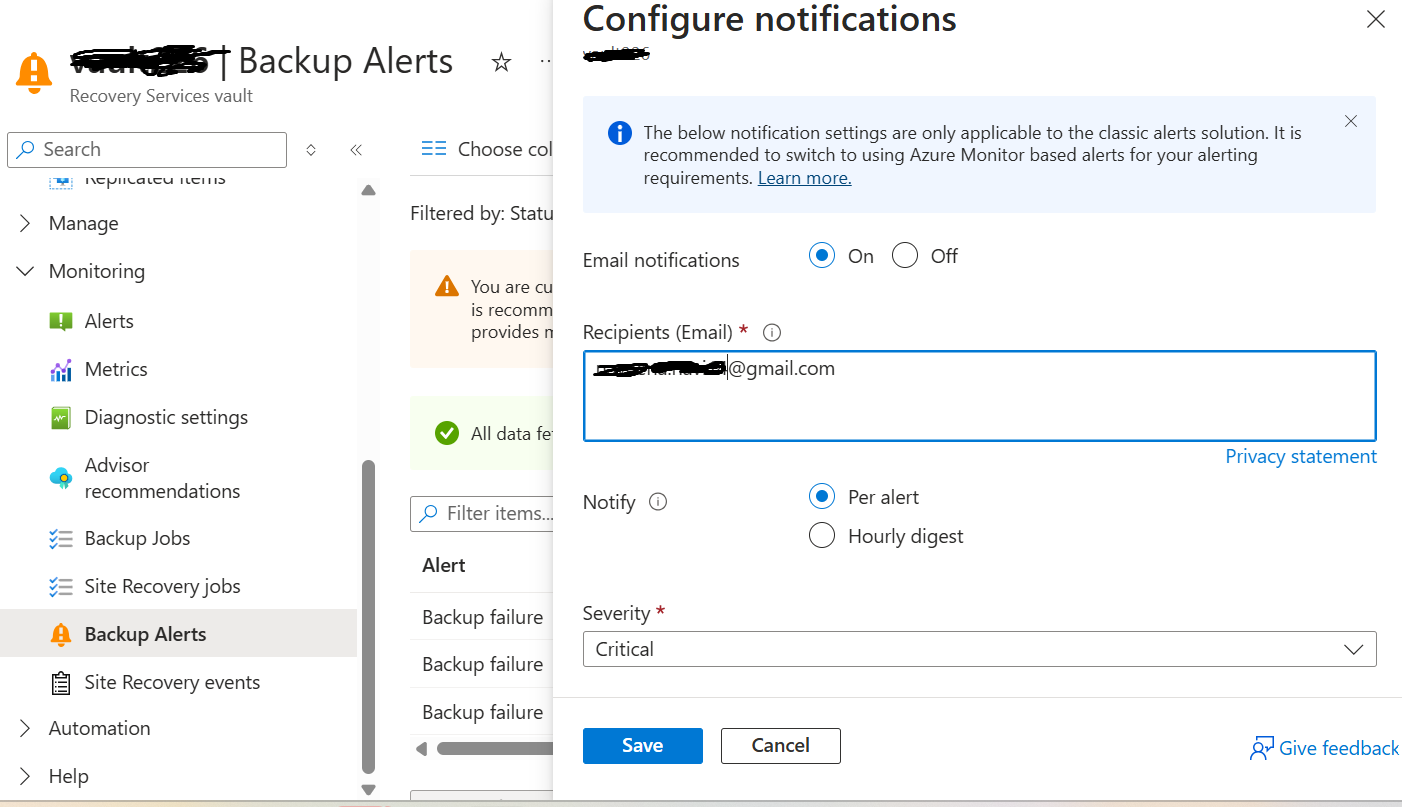
Task: Click the sidebar vertical scrollbar thumb
Action: click(x=368, y=617)
